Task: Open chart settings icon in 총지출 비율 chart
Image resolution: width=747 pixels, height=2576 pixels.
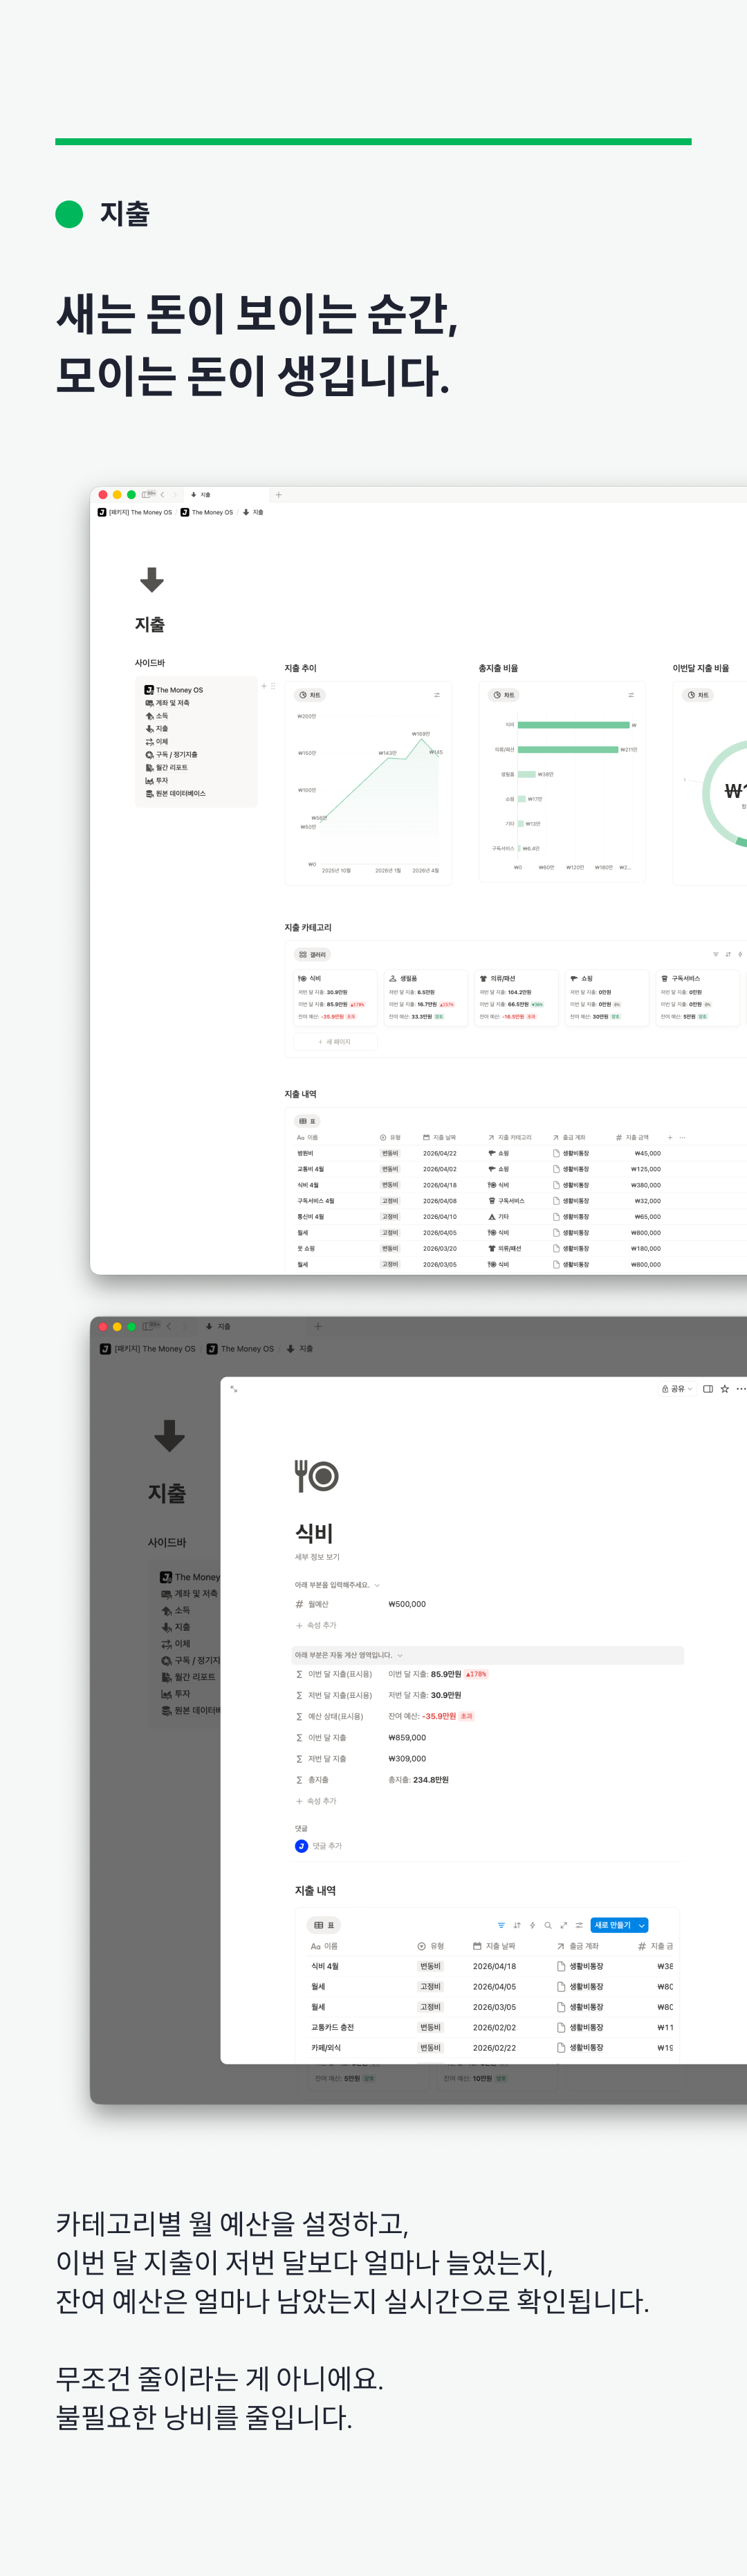Action: (630, 695)
